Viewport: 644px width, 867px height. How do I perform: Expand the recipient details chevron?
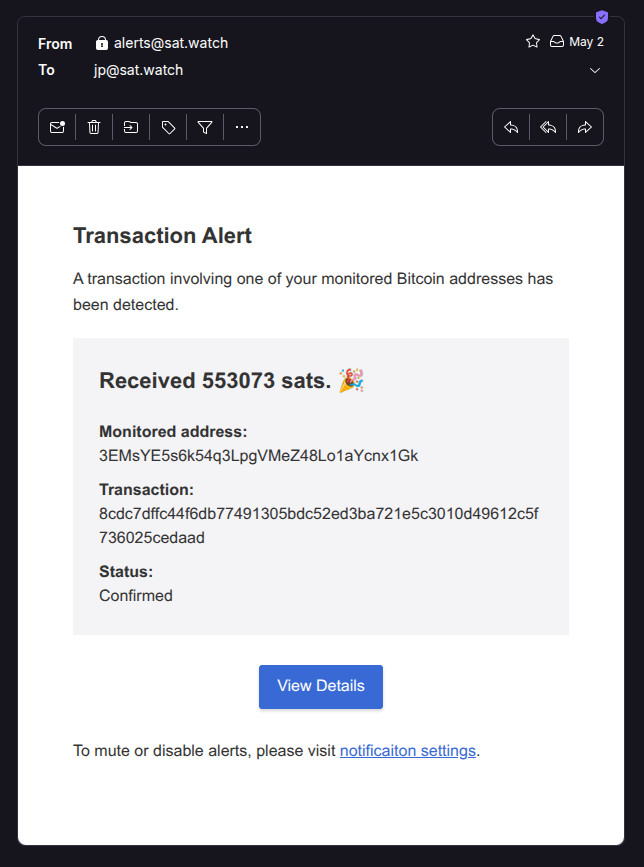coord(595,70)
